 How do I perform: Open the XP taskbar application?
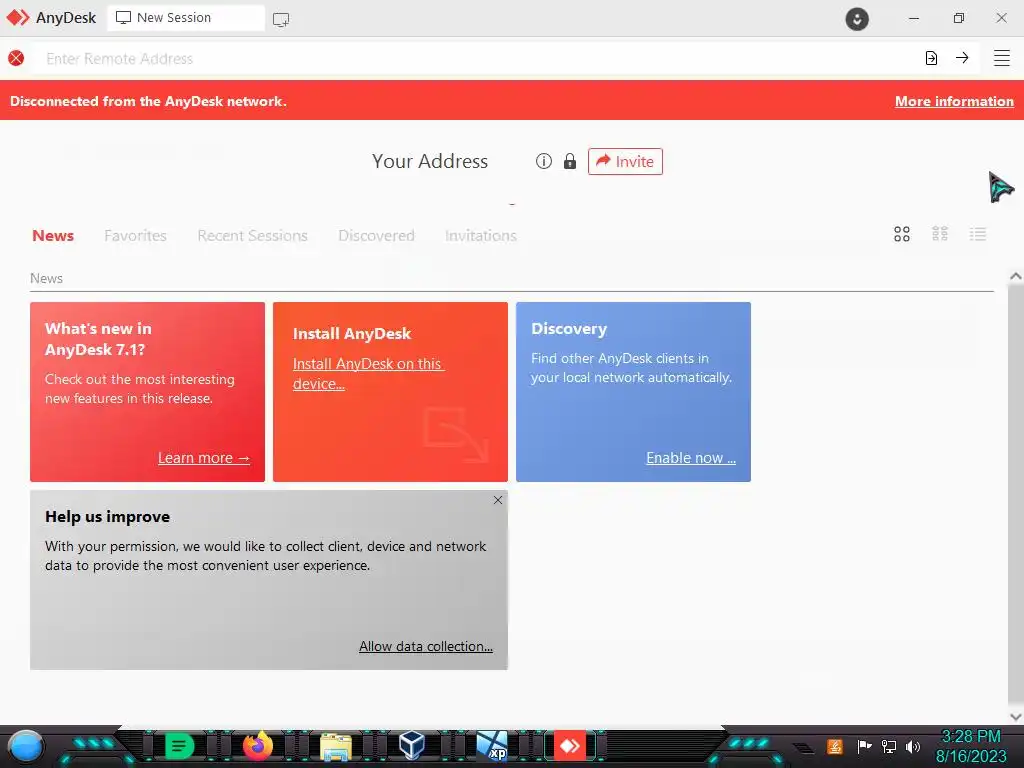491,746
